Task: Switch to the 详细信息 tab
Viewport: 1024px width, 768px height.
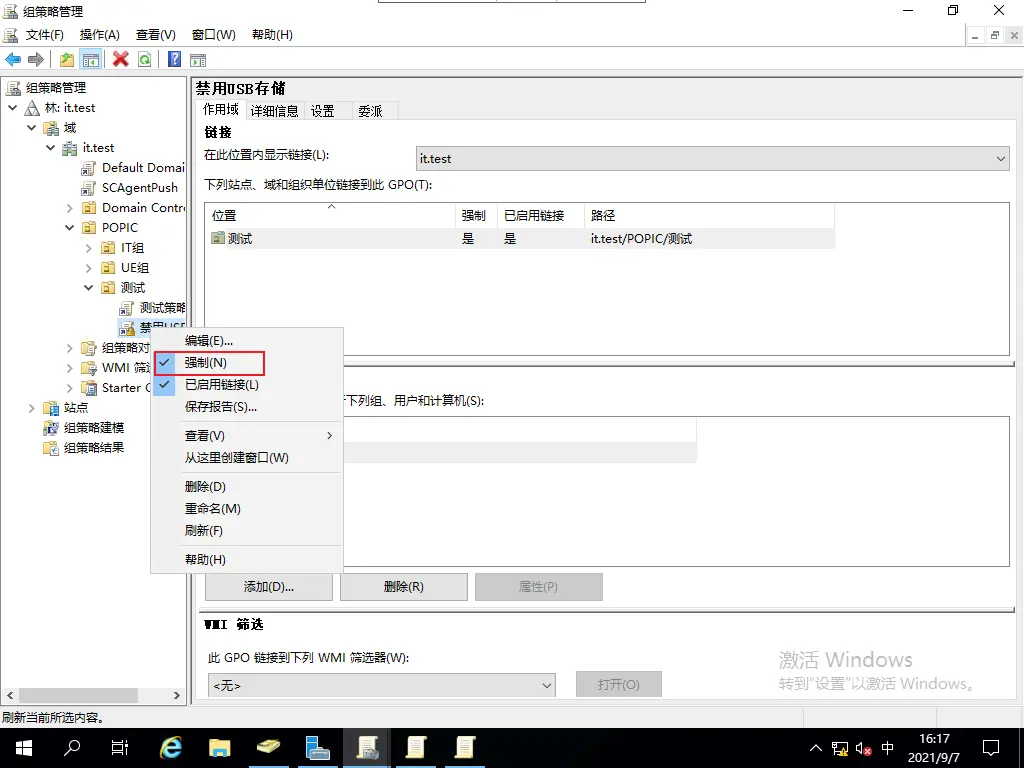Action: pyautogui.click(x=274, y=111)
